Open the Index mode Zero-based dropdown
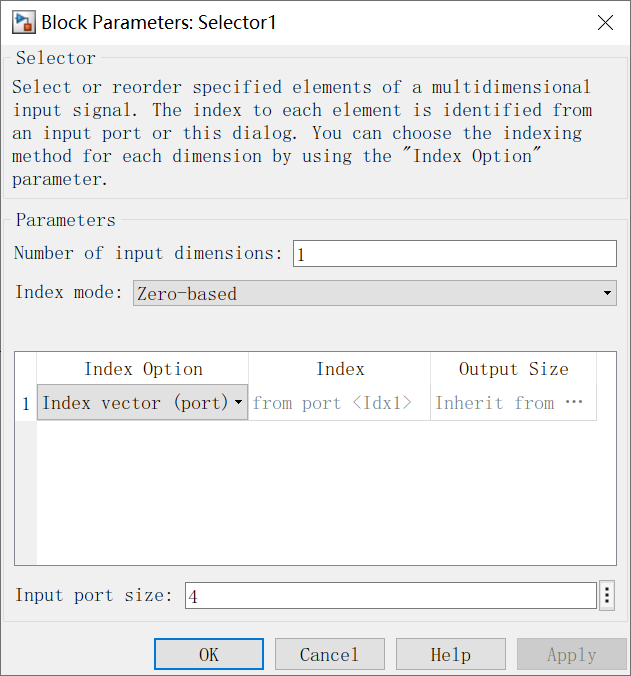This screenshot has width=631, height=676. pos(375,293)
